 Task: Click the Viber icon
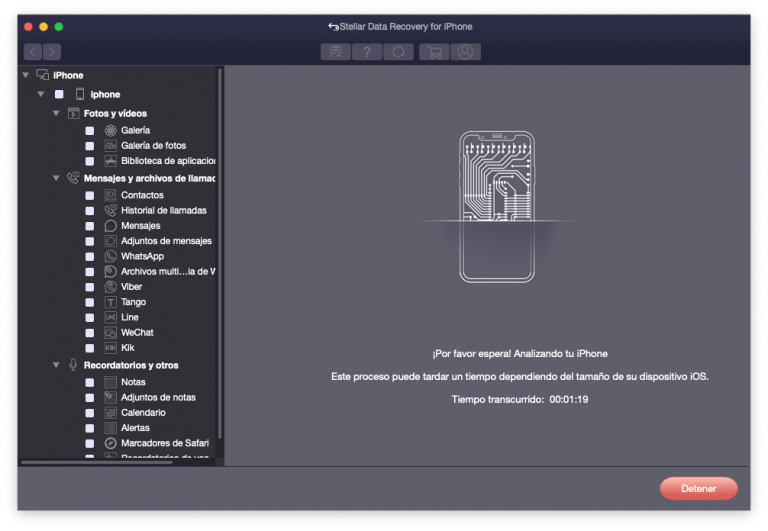coord(111,287)
